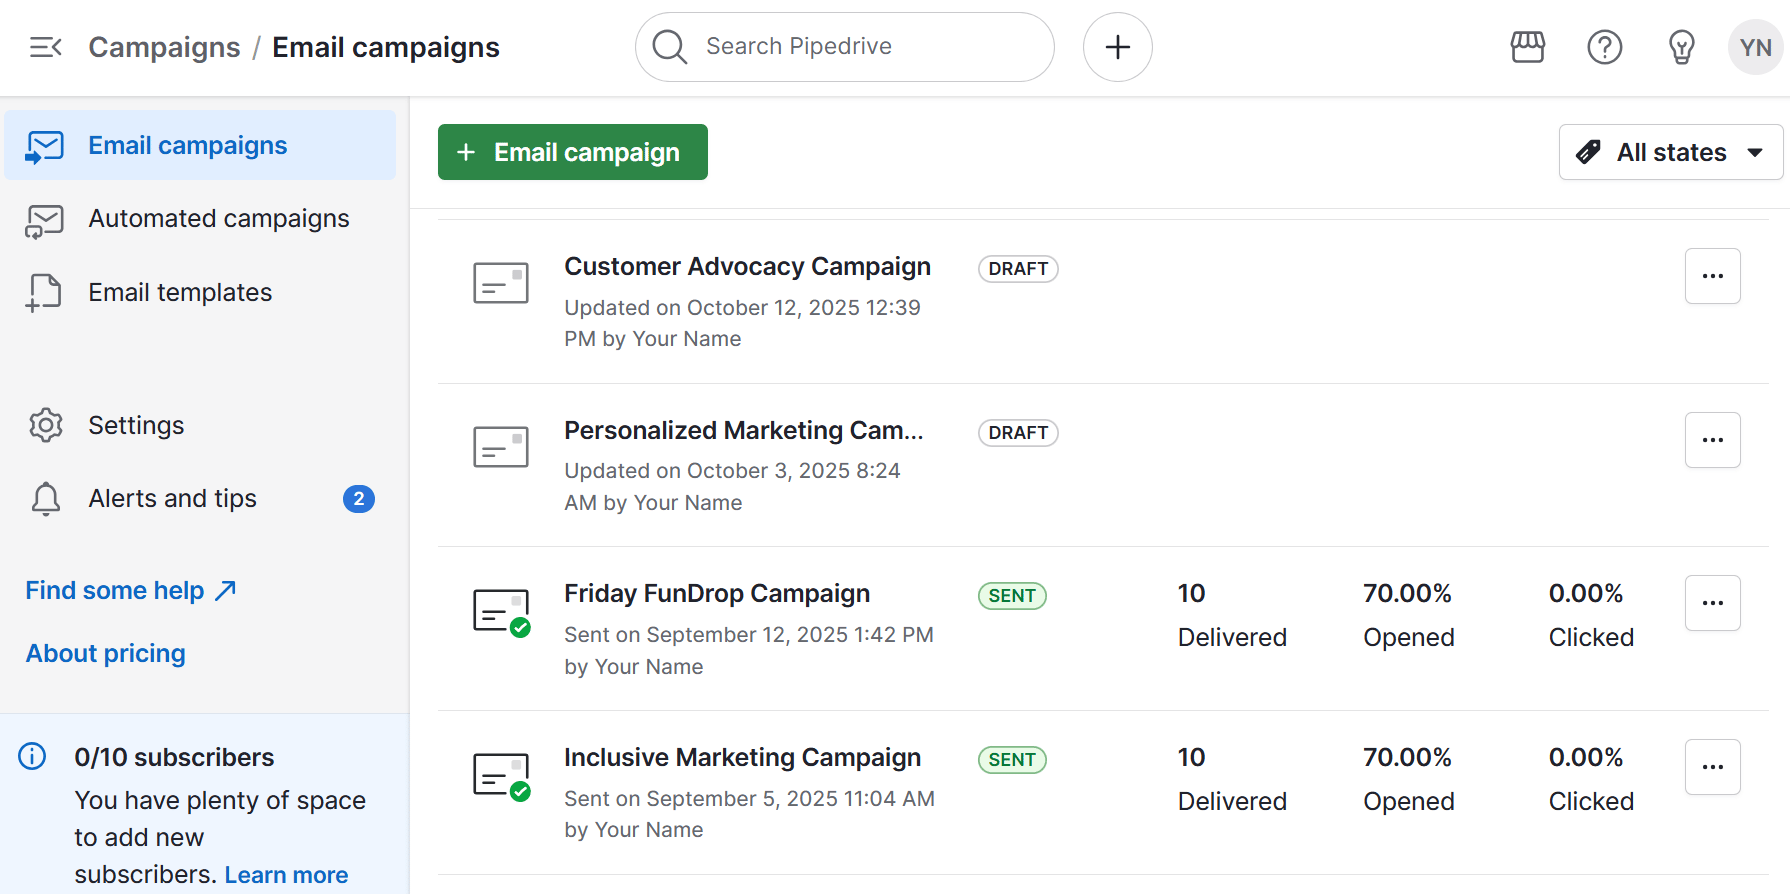Open Alerts and tips bell icon
1790x894 pixels.
click(45, 498)
